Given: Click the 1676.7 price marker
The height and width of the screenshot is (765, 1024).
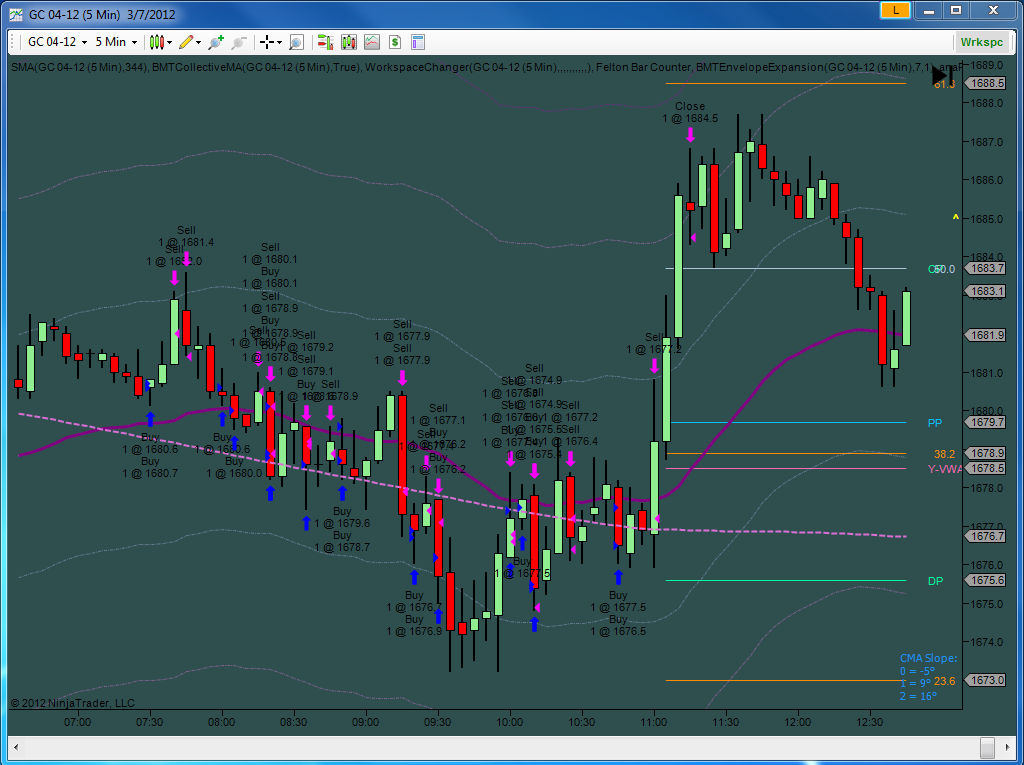Looking at the screenshot, I should point(986,536).
